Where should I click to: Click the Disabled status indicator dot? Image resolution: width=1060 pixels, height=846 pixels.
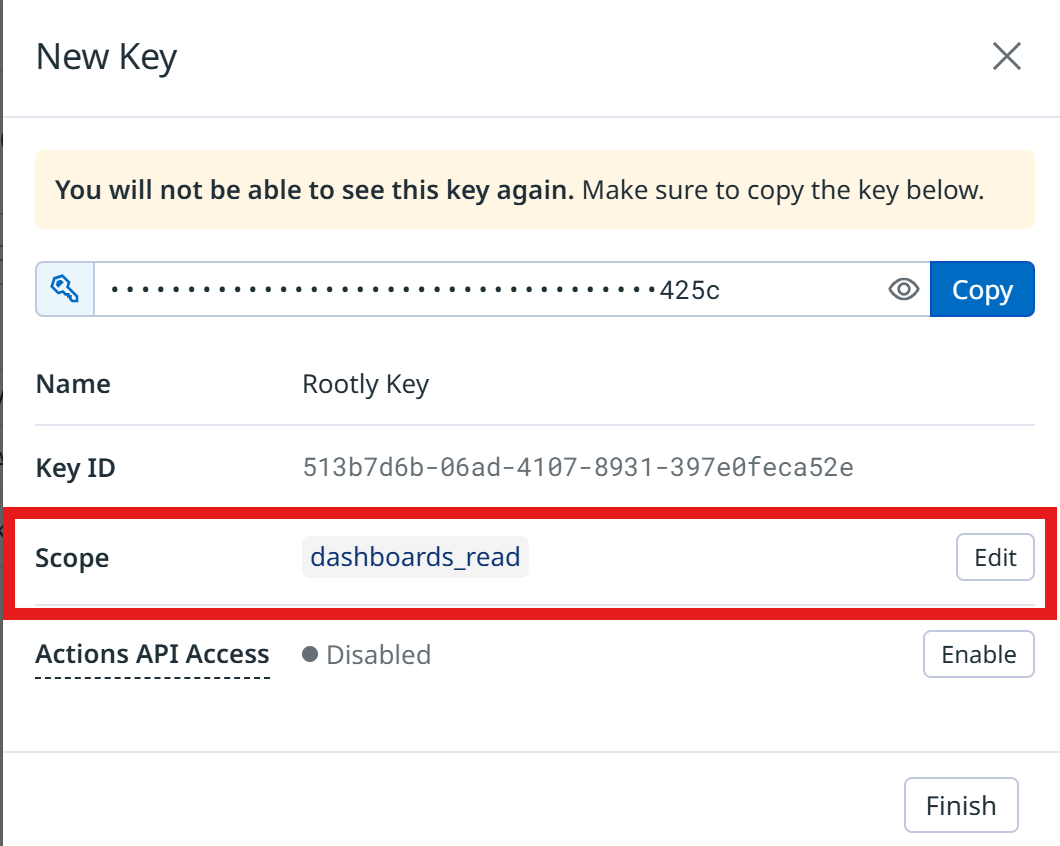[313, 654]
